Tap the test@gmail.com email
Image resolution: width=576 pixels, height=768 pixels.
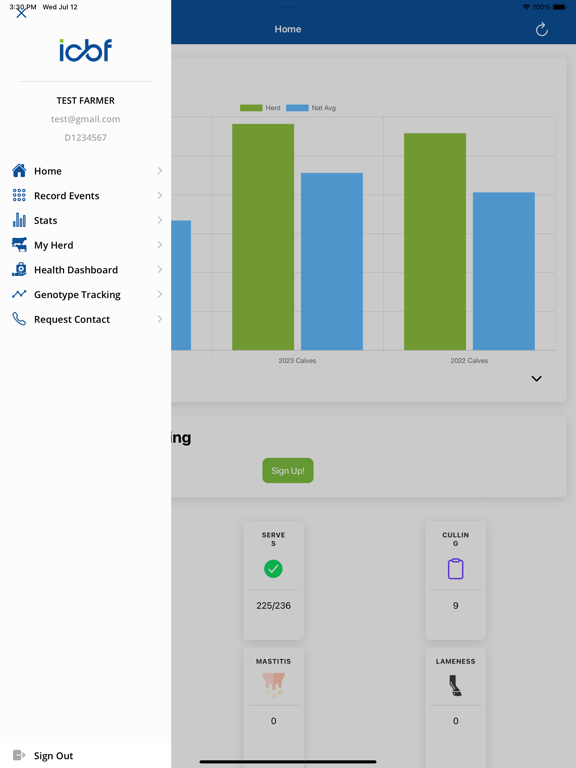86,119
